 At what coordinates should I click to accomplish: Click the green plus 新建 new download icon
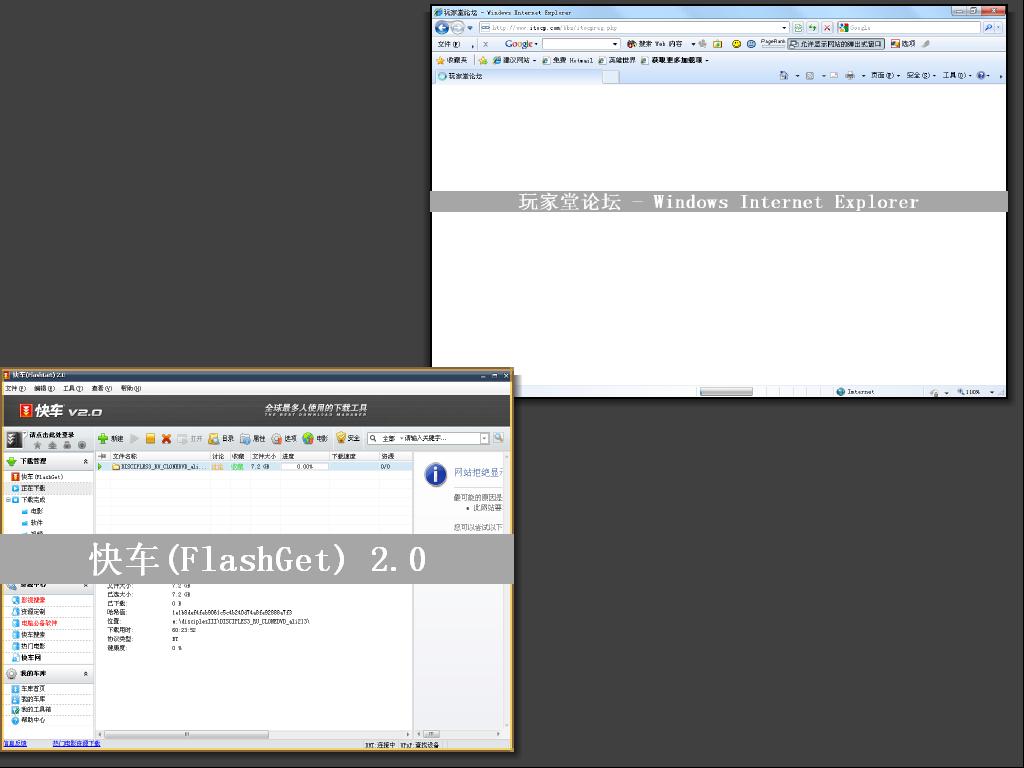(103, 438)
